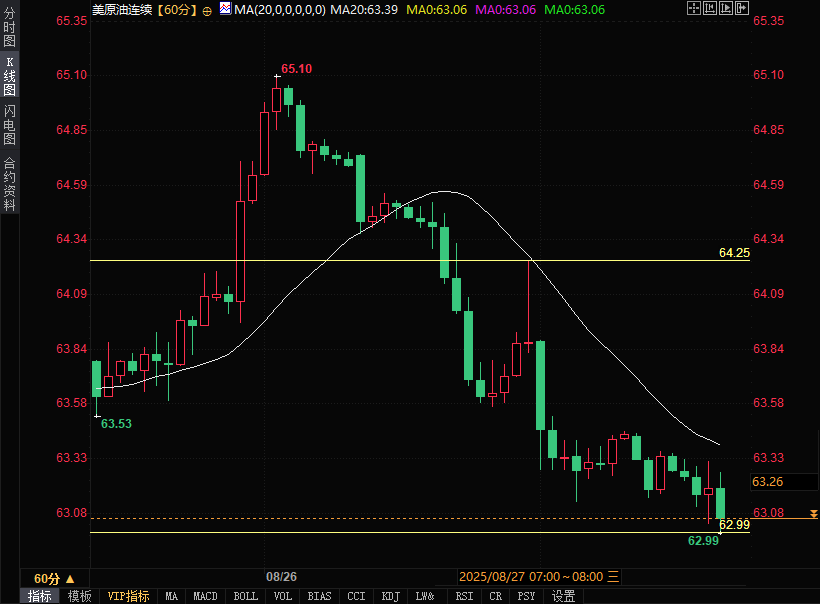The image size is (820, 604).
Task: Click the 三 menu icon beside the date range
Action: [613, 577]
